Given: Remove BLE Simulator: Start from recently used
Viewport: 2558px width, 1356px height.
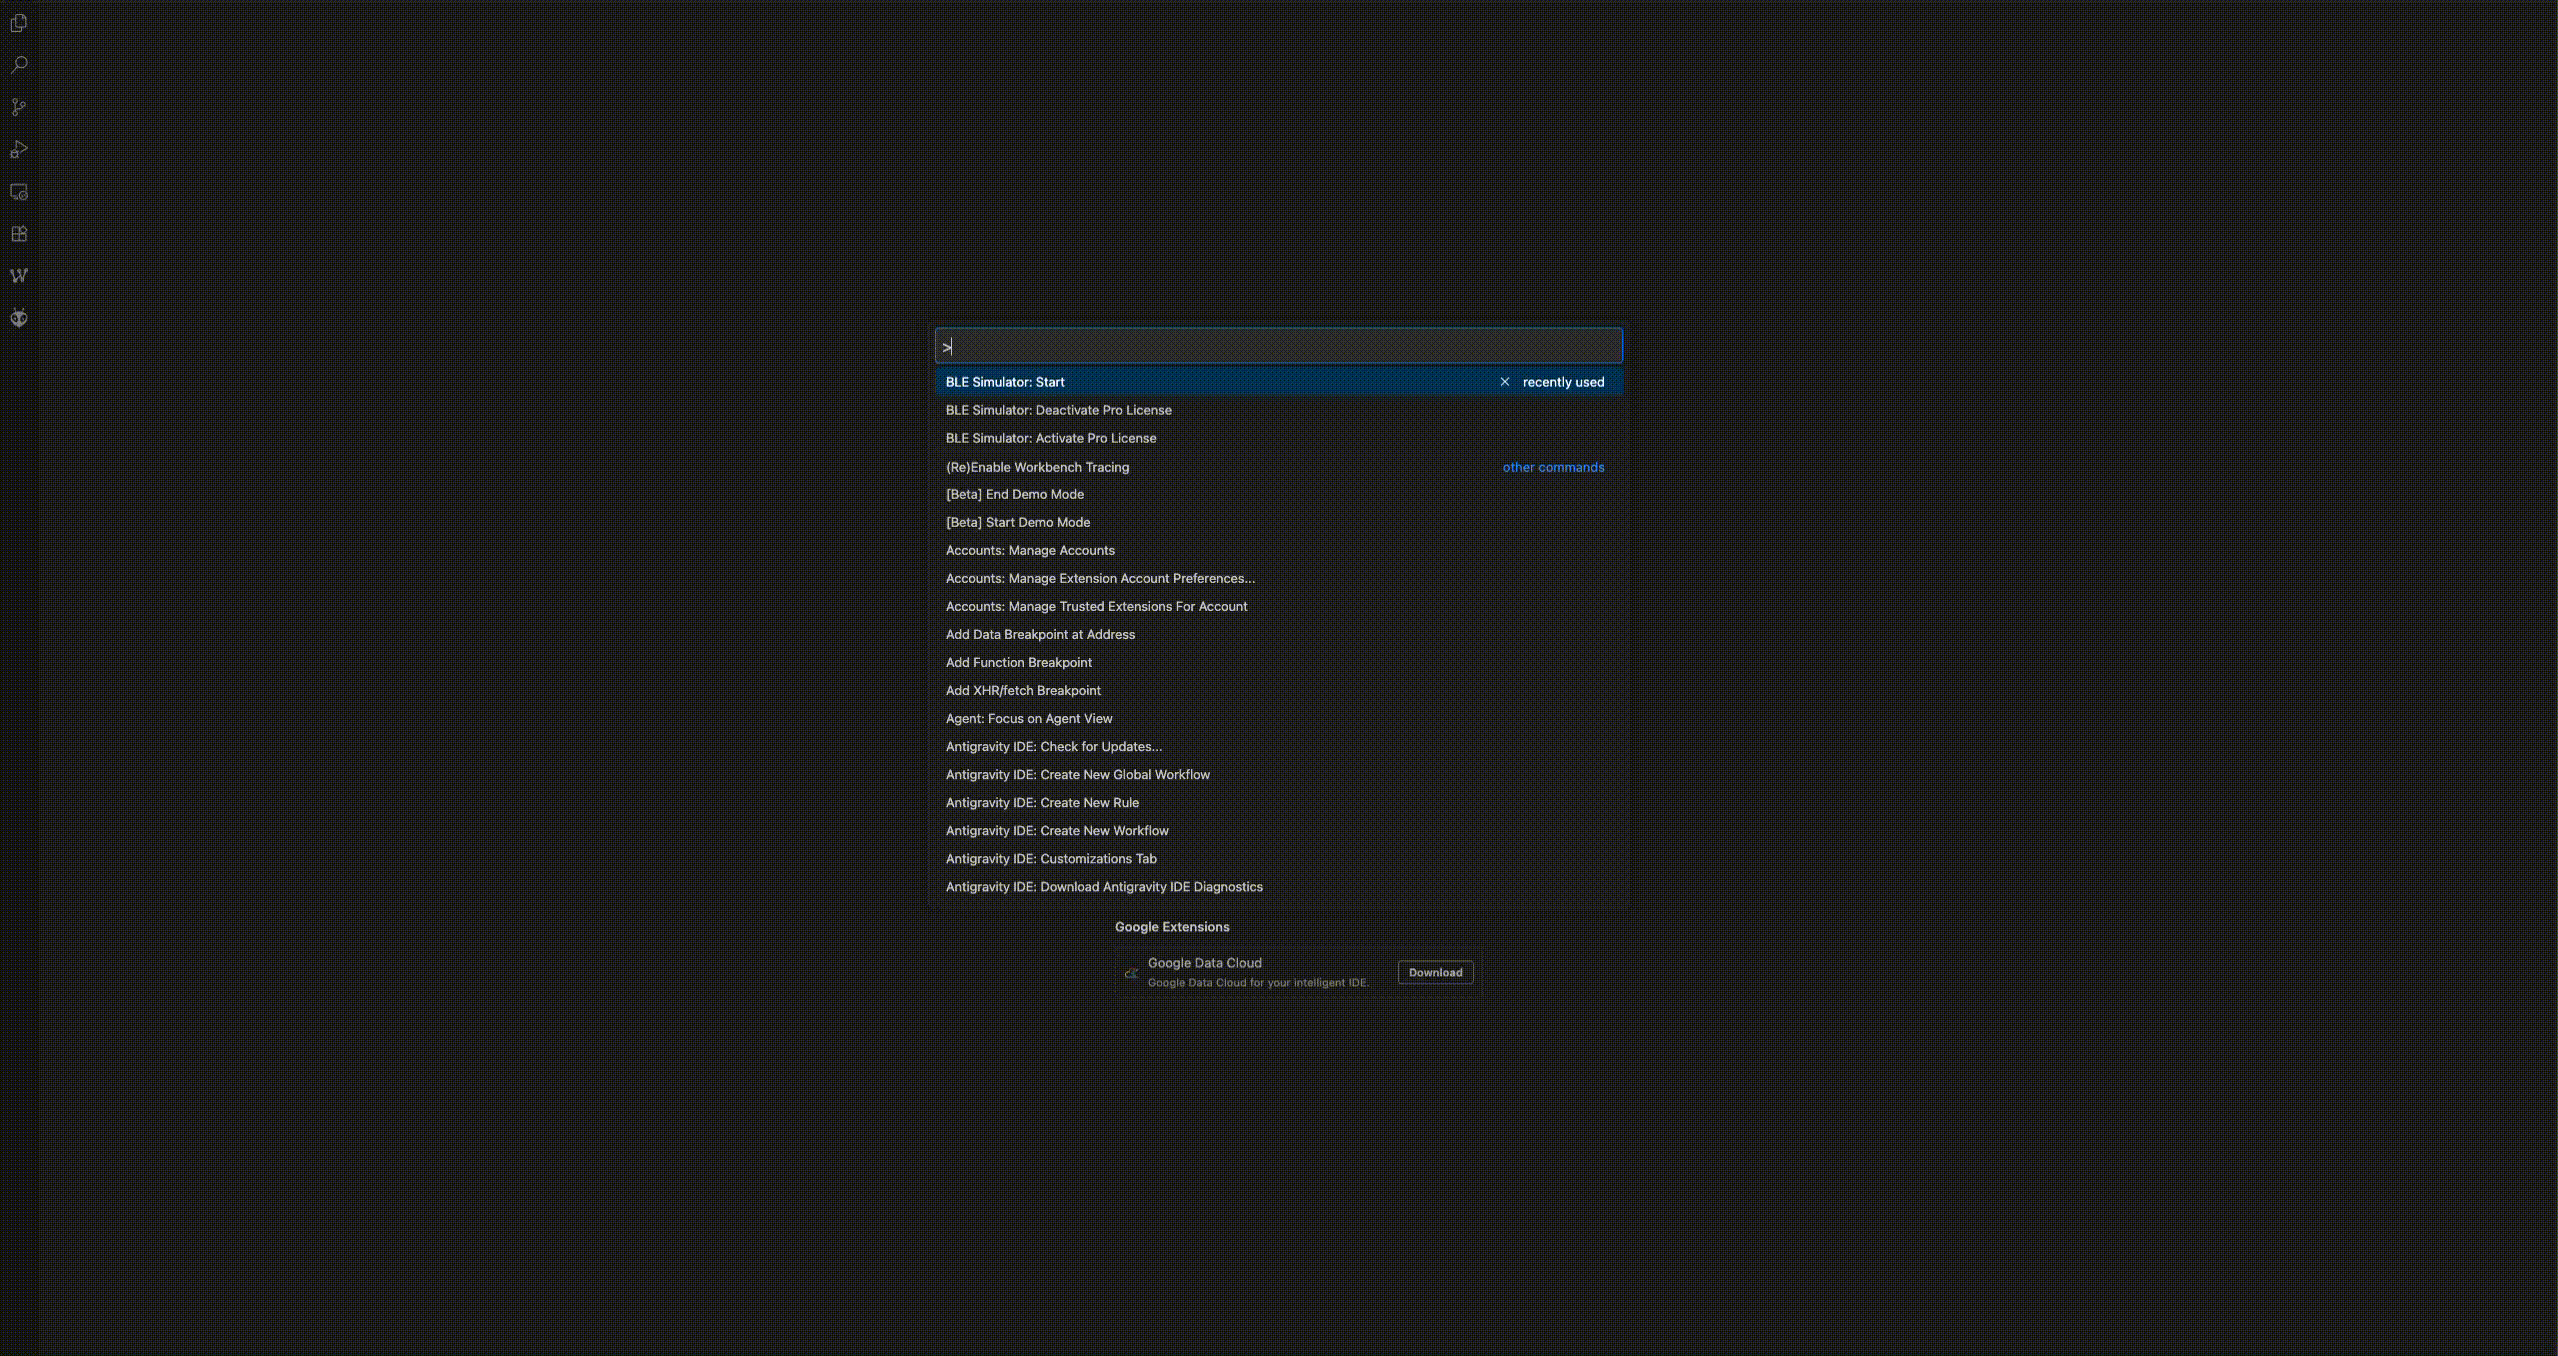Looking at the screenshot, I should coord(1504,382).
